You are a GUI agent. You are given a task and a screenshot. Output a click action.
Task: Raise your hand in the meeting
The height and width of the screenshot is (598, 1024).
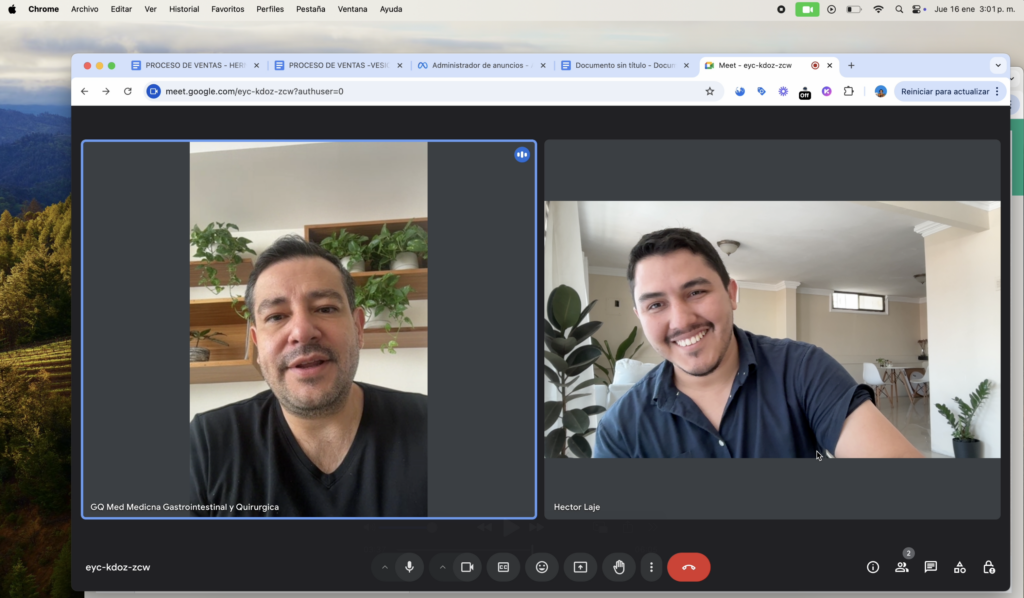619,567
